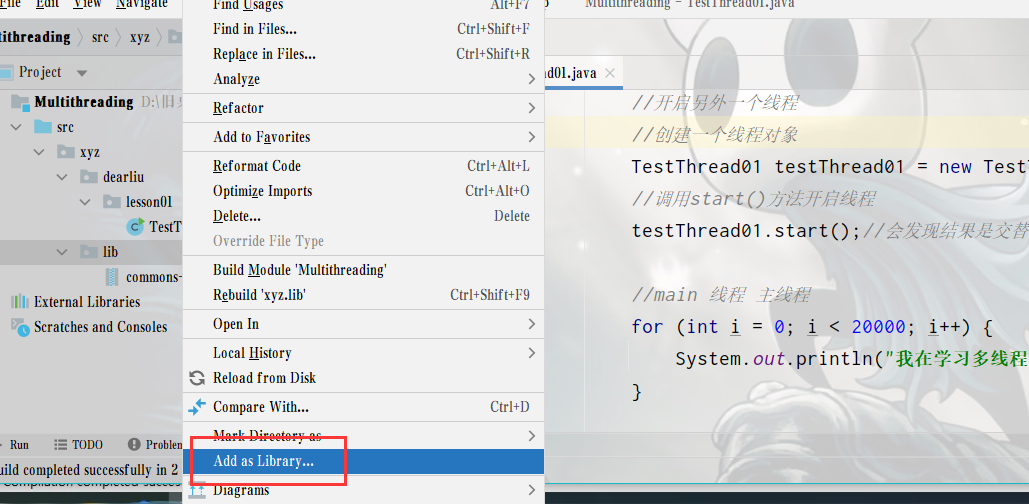Select Delete... in context menu
The width and height of the screenshot is (1029, 504).
click(363, 216)
